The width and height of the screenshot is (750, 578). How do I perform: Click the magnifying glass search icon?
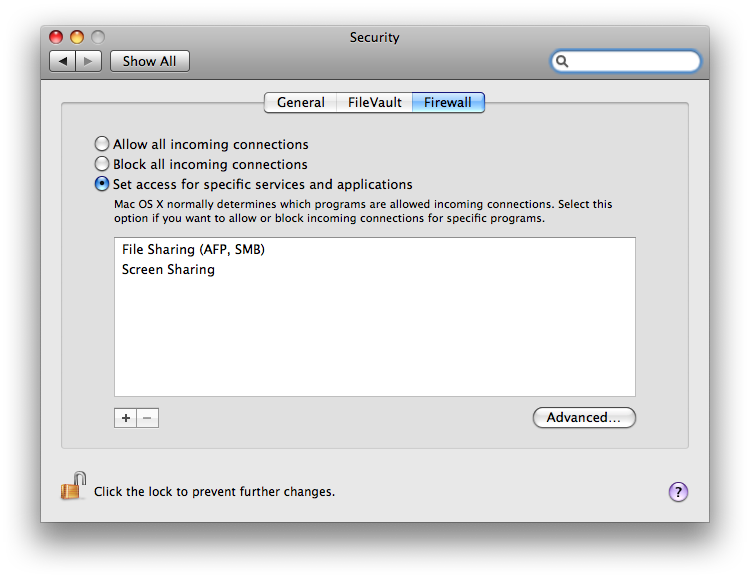pos(563,61)
